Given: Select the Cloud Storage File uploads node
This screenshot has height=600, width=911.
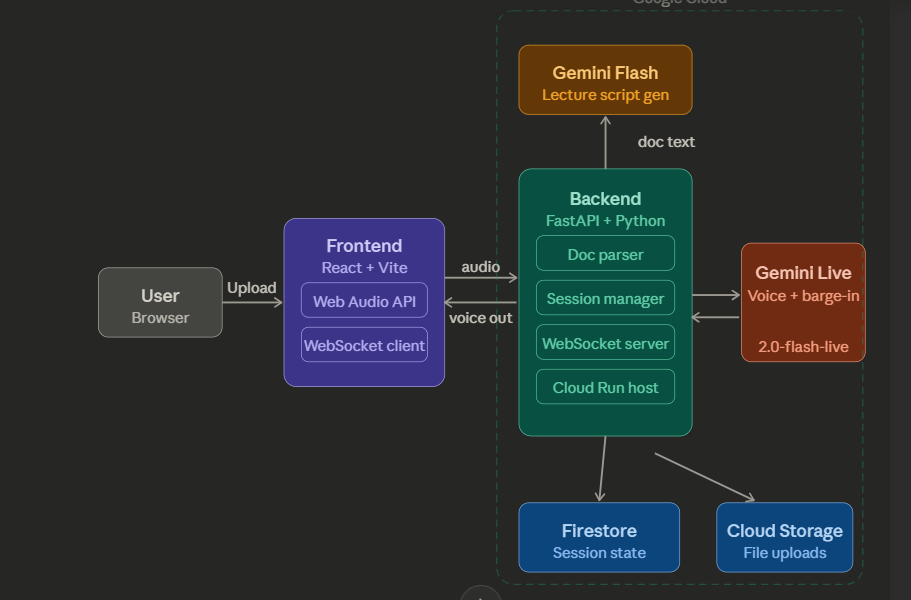Looking at the screenshot, I should point(785,537).
